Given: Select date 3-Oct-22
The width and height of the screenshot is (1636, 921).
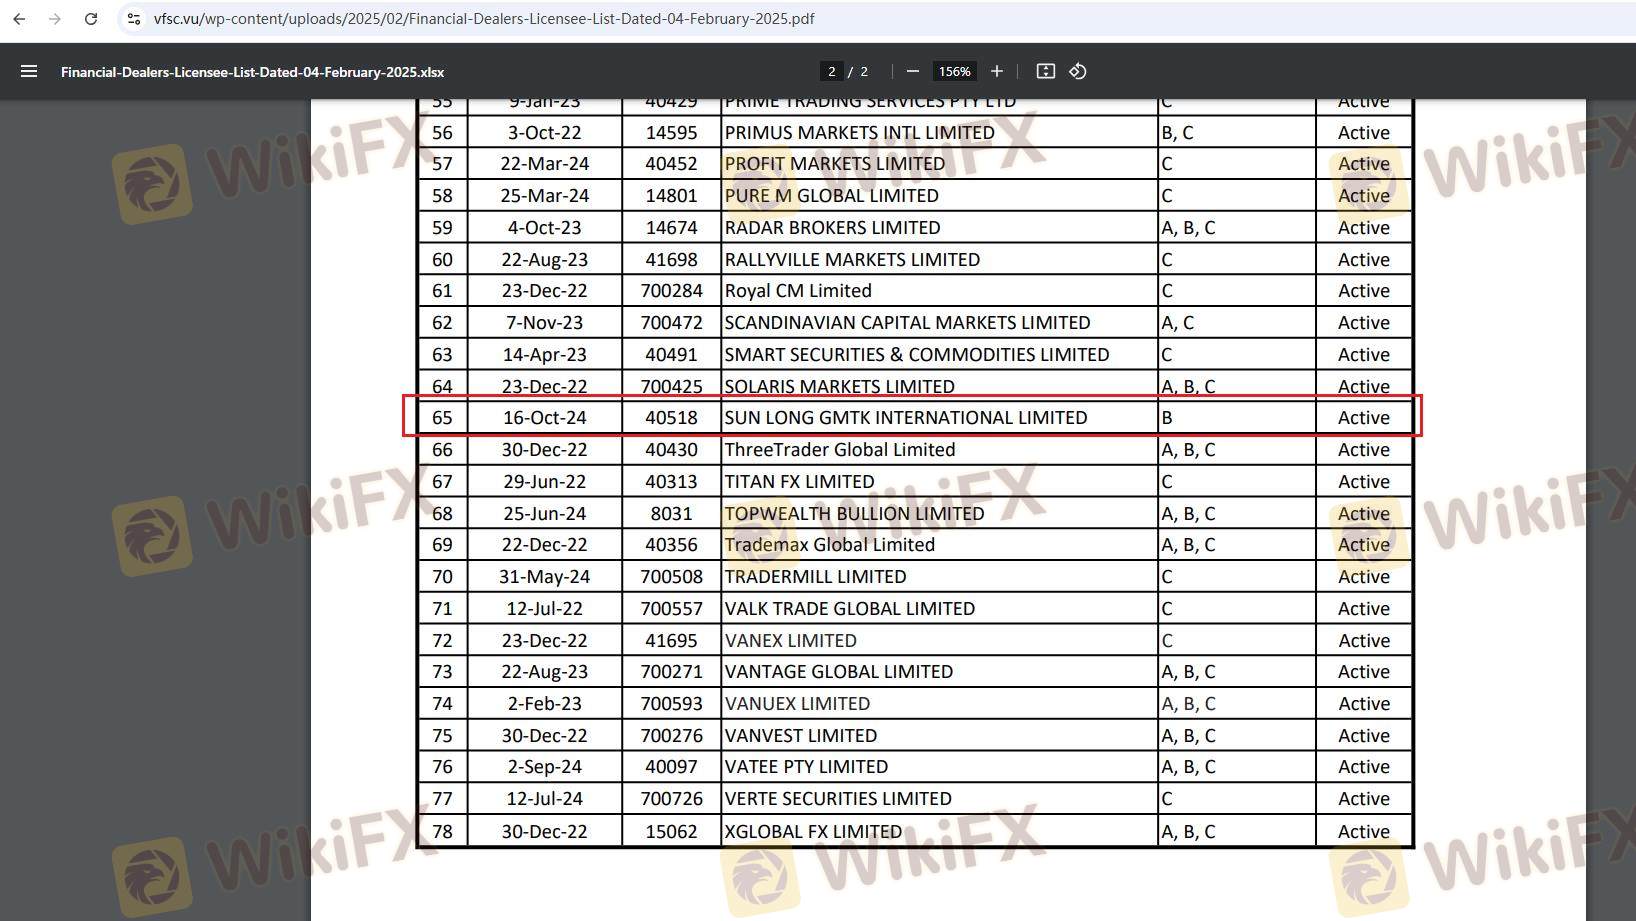Looking at the screenshot, I should 544,133.
